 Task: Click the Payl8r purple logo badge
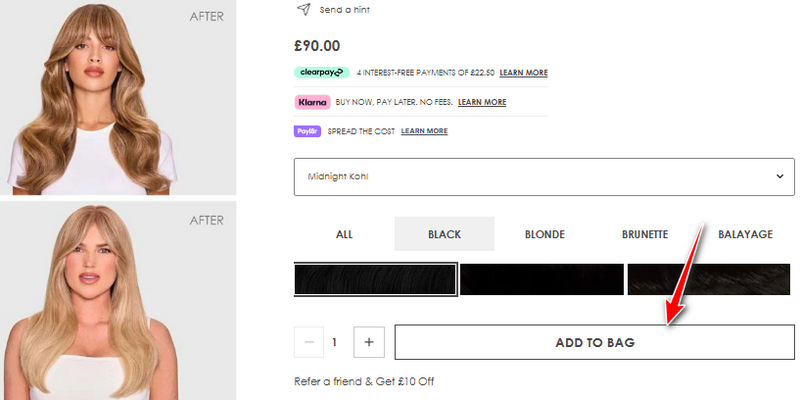306,131
